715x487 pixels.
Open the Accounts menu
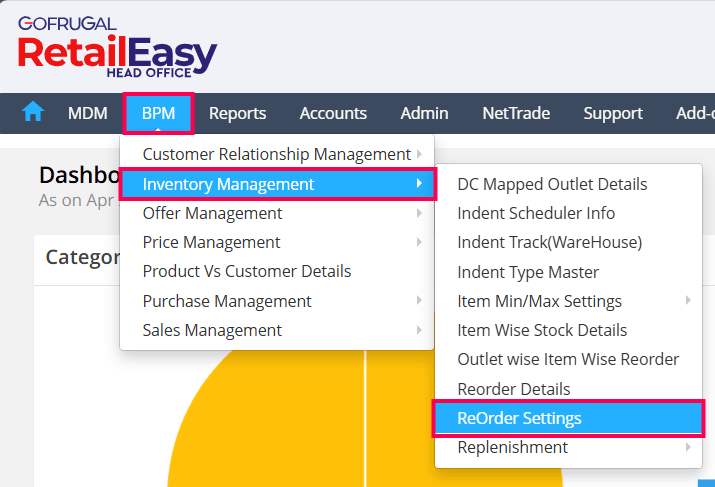(333, 113)
